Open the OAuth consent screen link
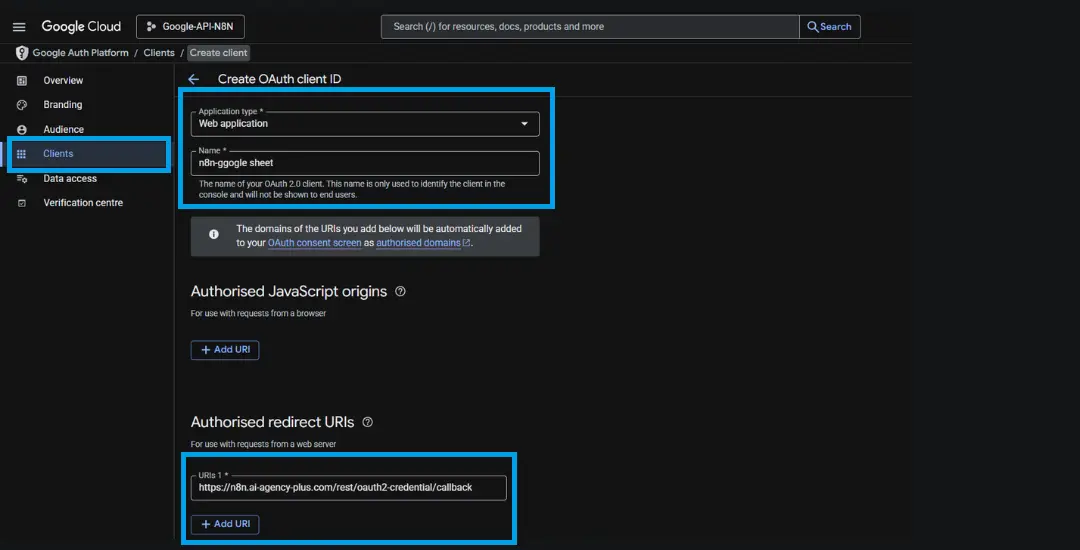The height and width of the screenshot is (550, 1080). tap(315, 243)
